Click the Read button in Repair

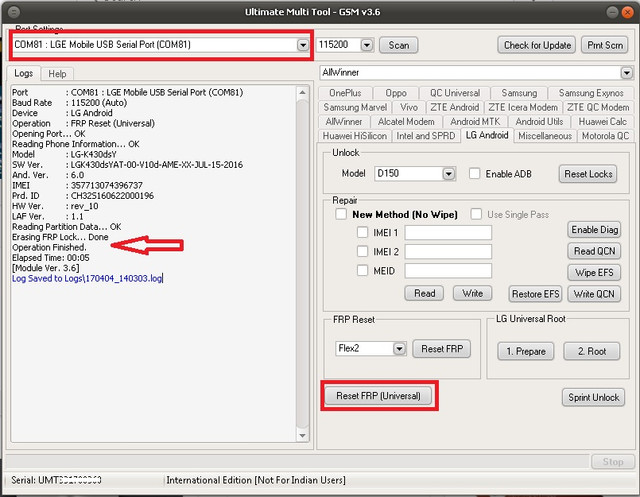tap(424, 293)
